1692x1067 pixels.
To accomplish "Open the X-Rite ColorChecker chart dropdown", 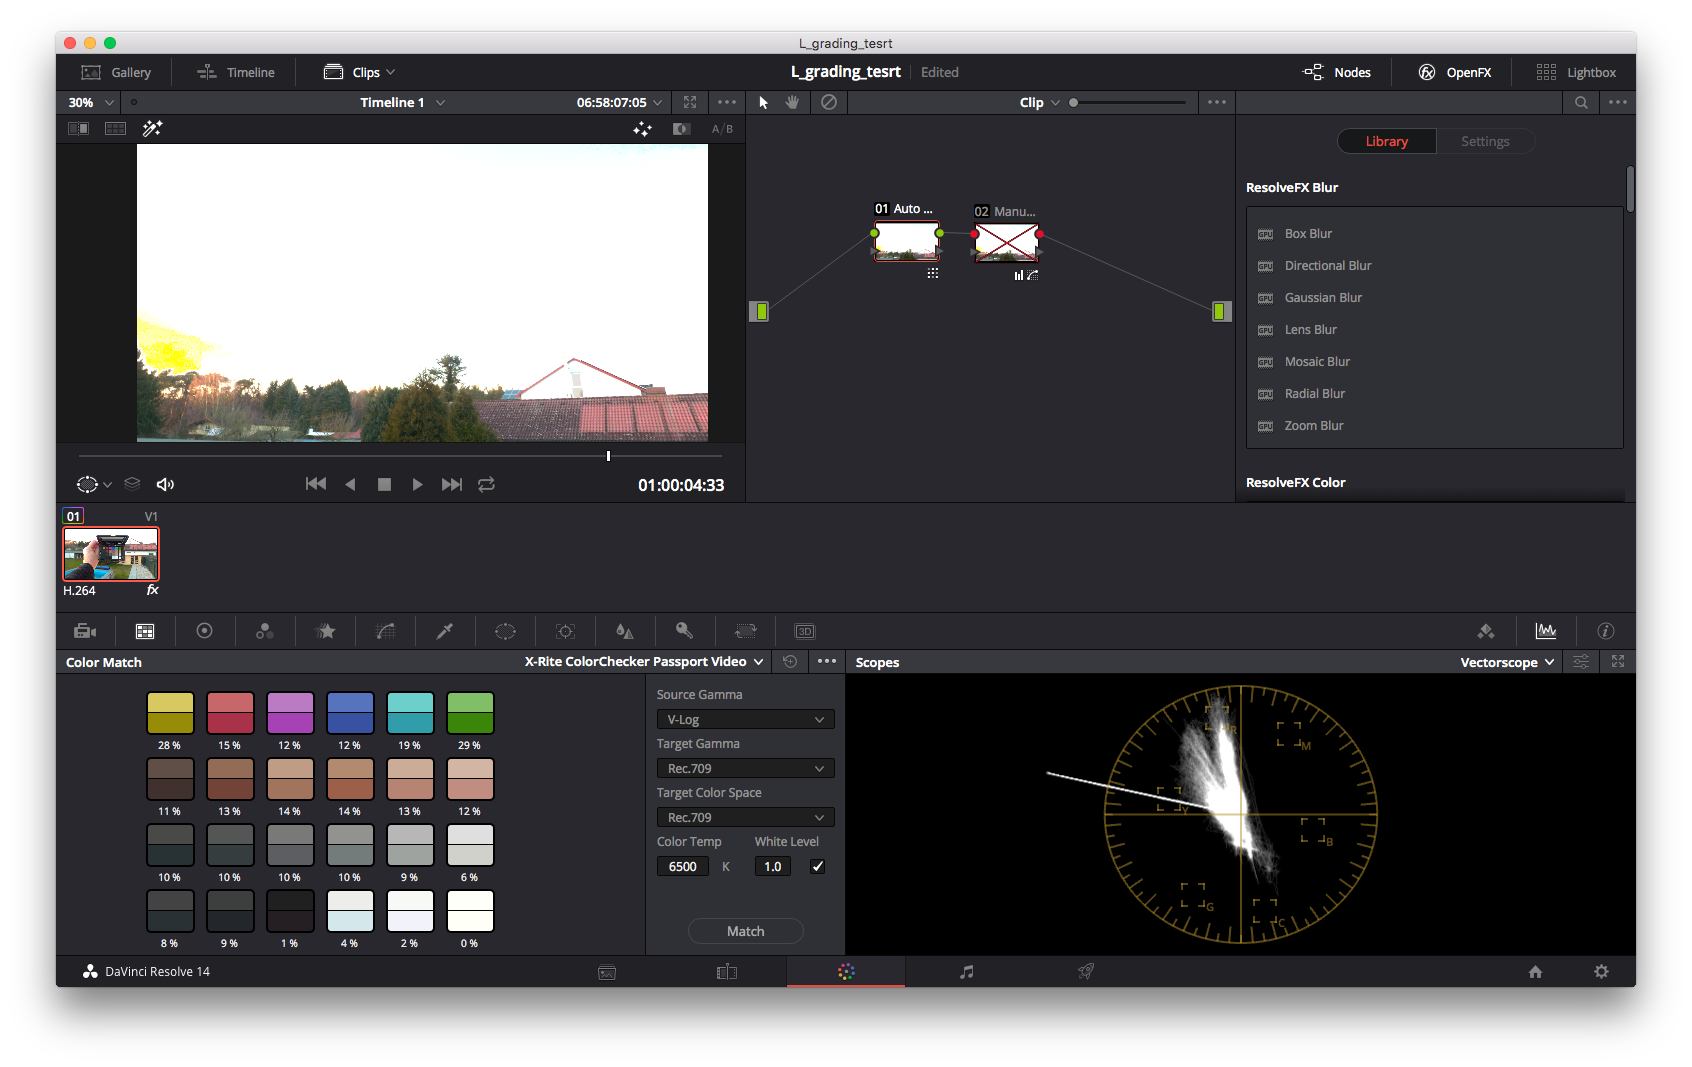I will tap(644, 662).
